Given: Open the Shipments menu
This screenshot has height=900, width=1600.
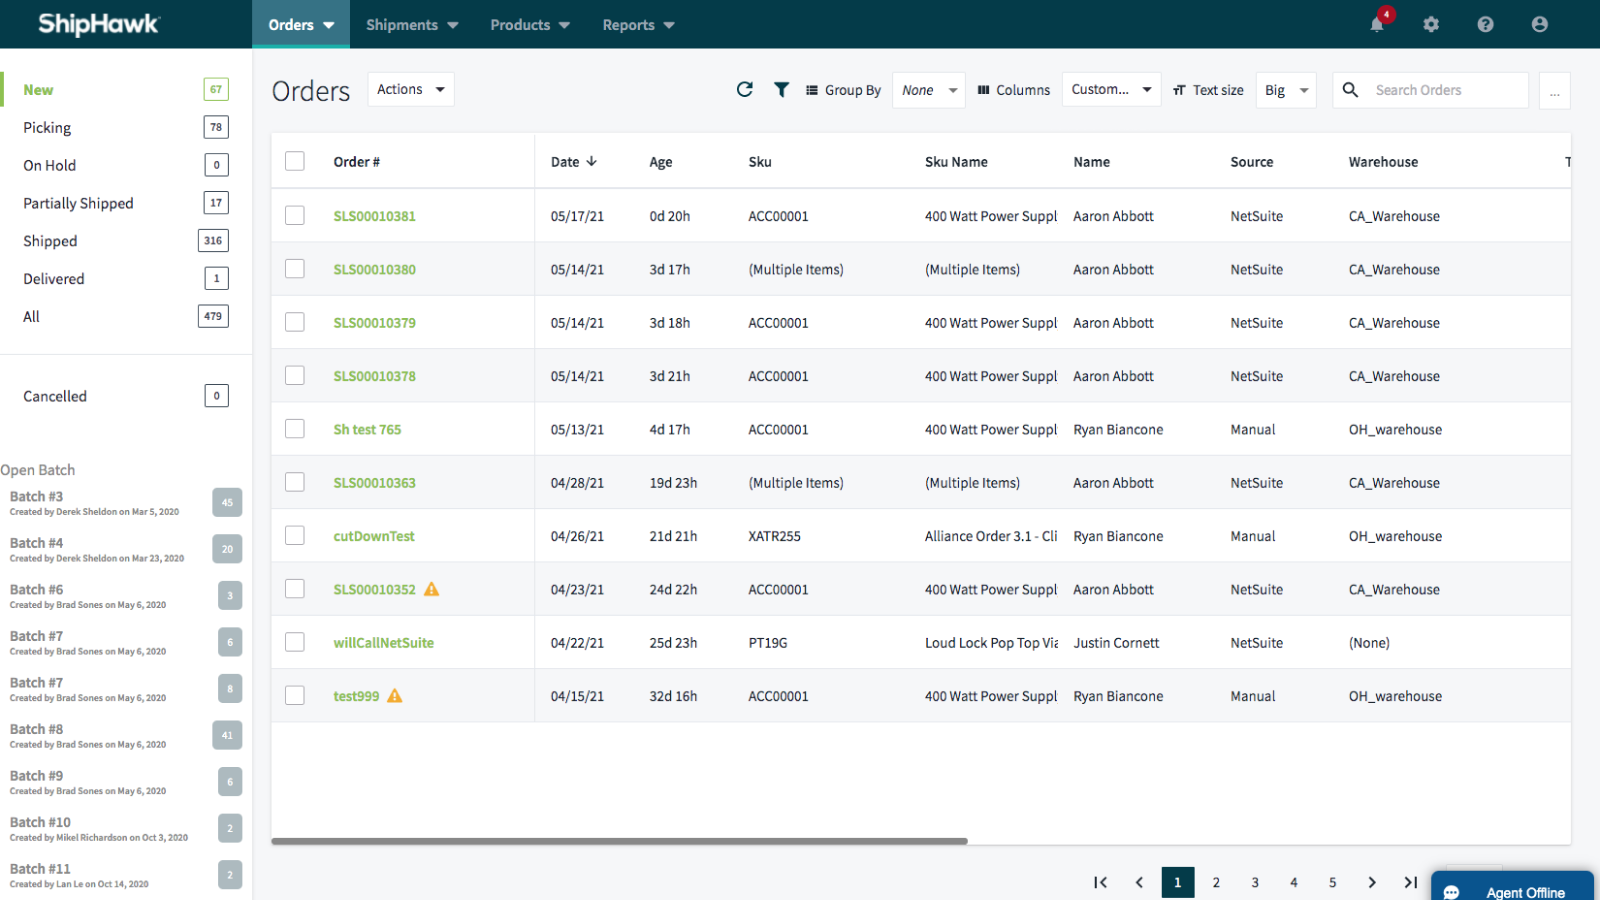Looking at the screenshot, I should click(411, 25).
